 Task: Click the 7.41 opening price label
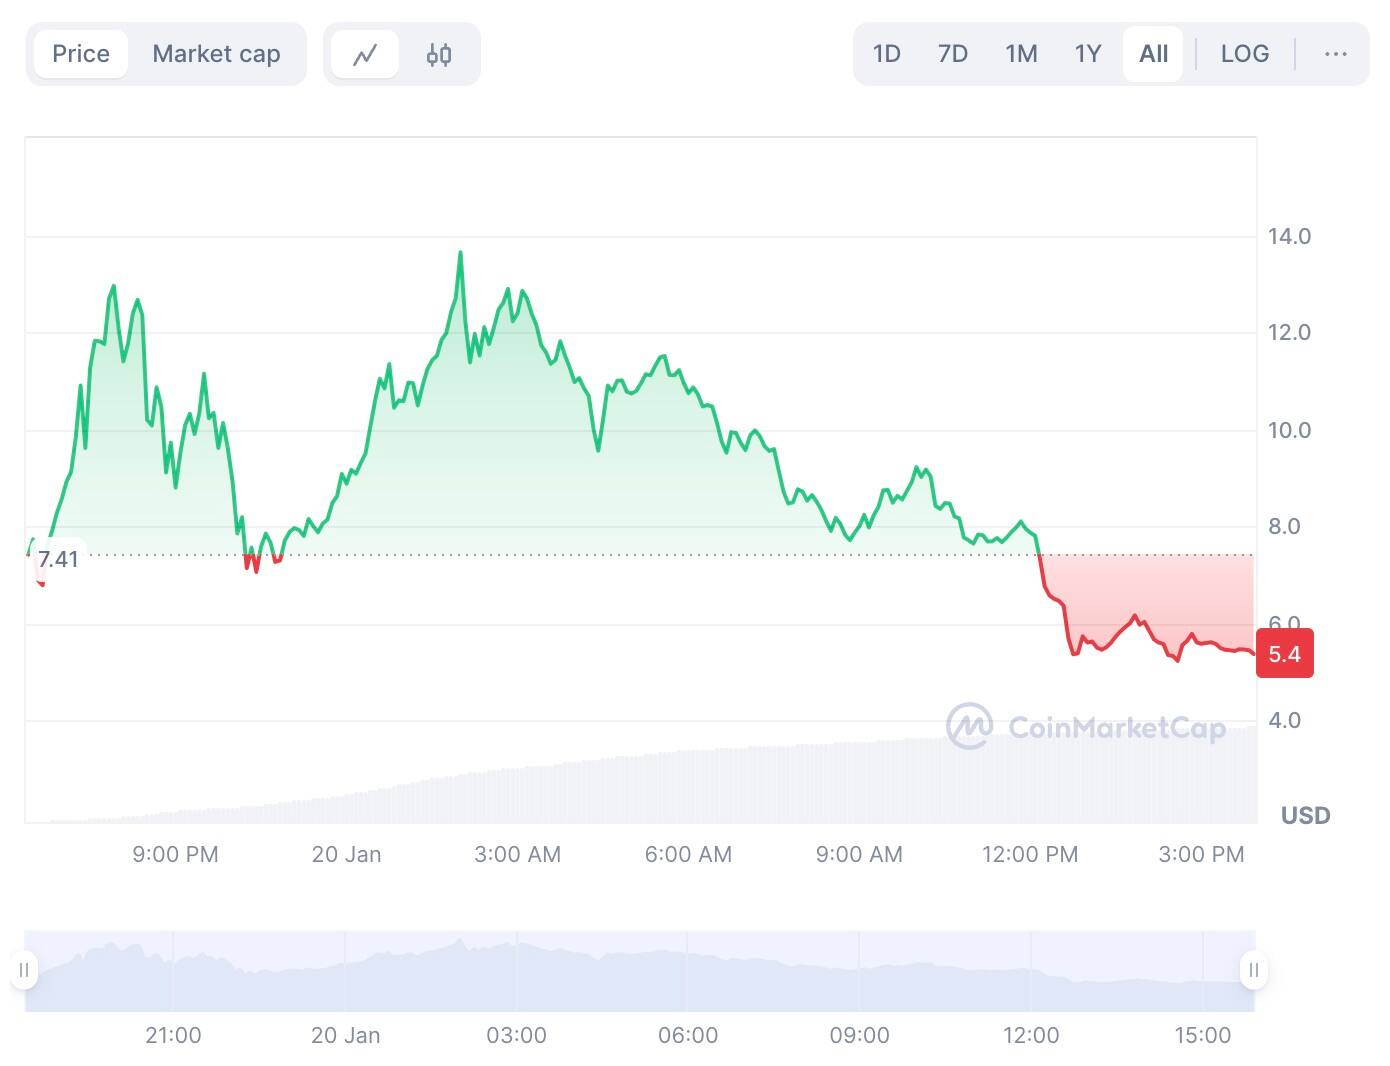click(58, 559)
